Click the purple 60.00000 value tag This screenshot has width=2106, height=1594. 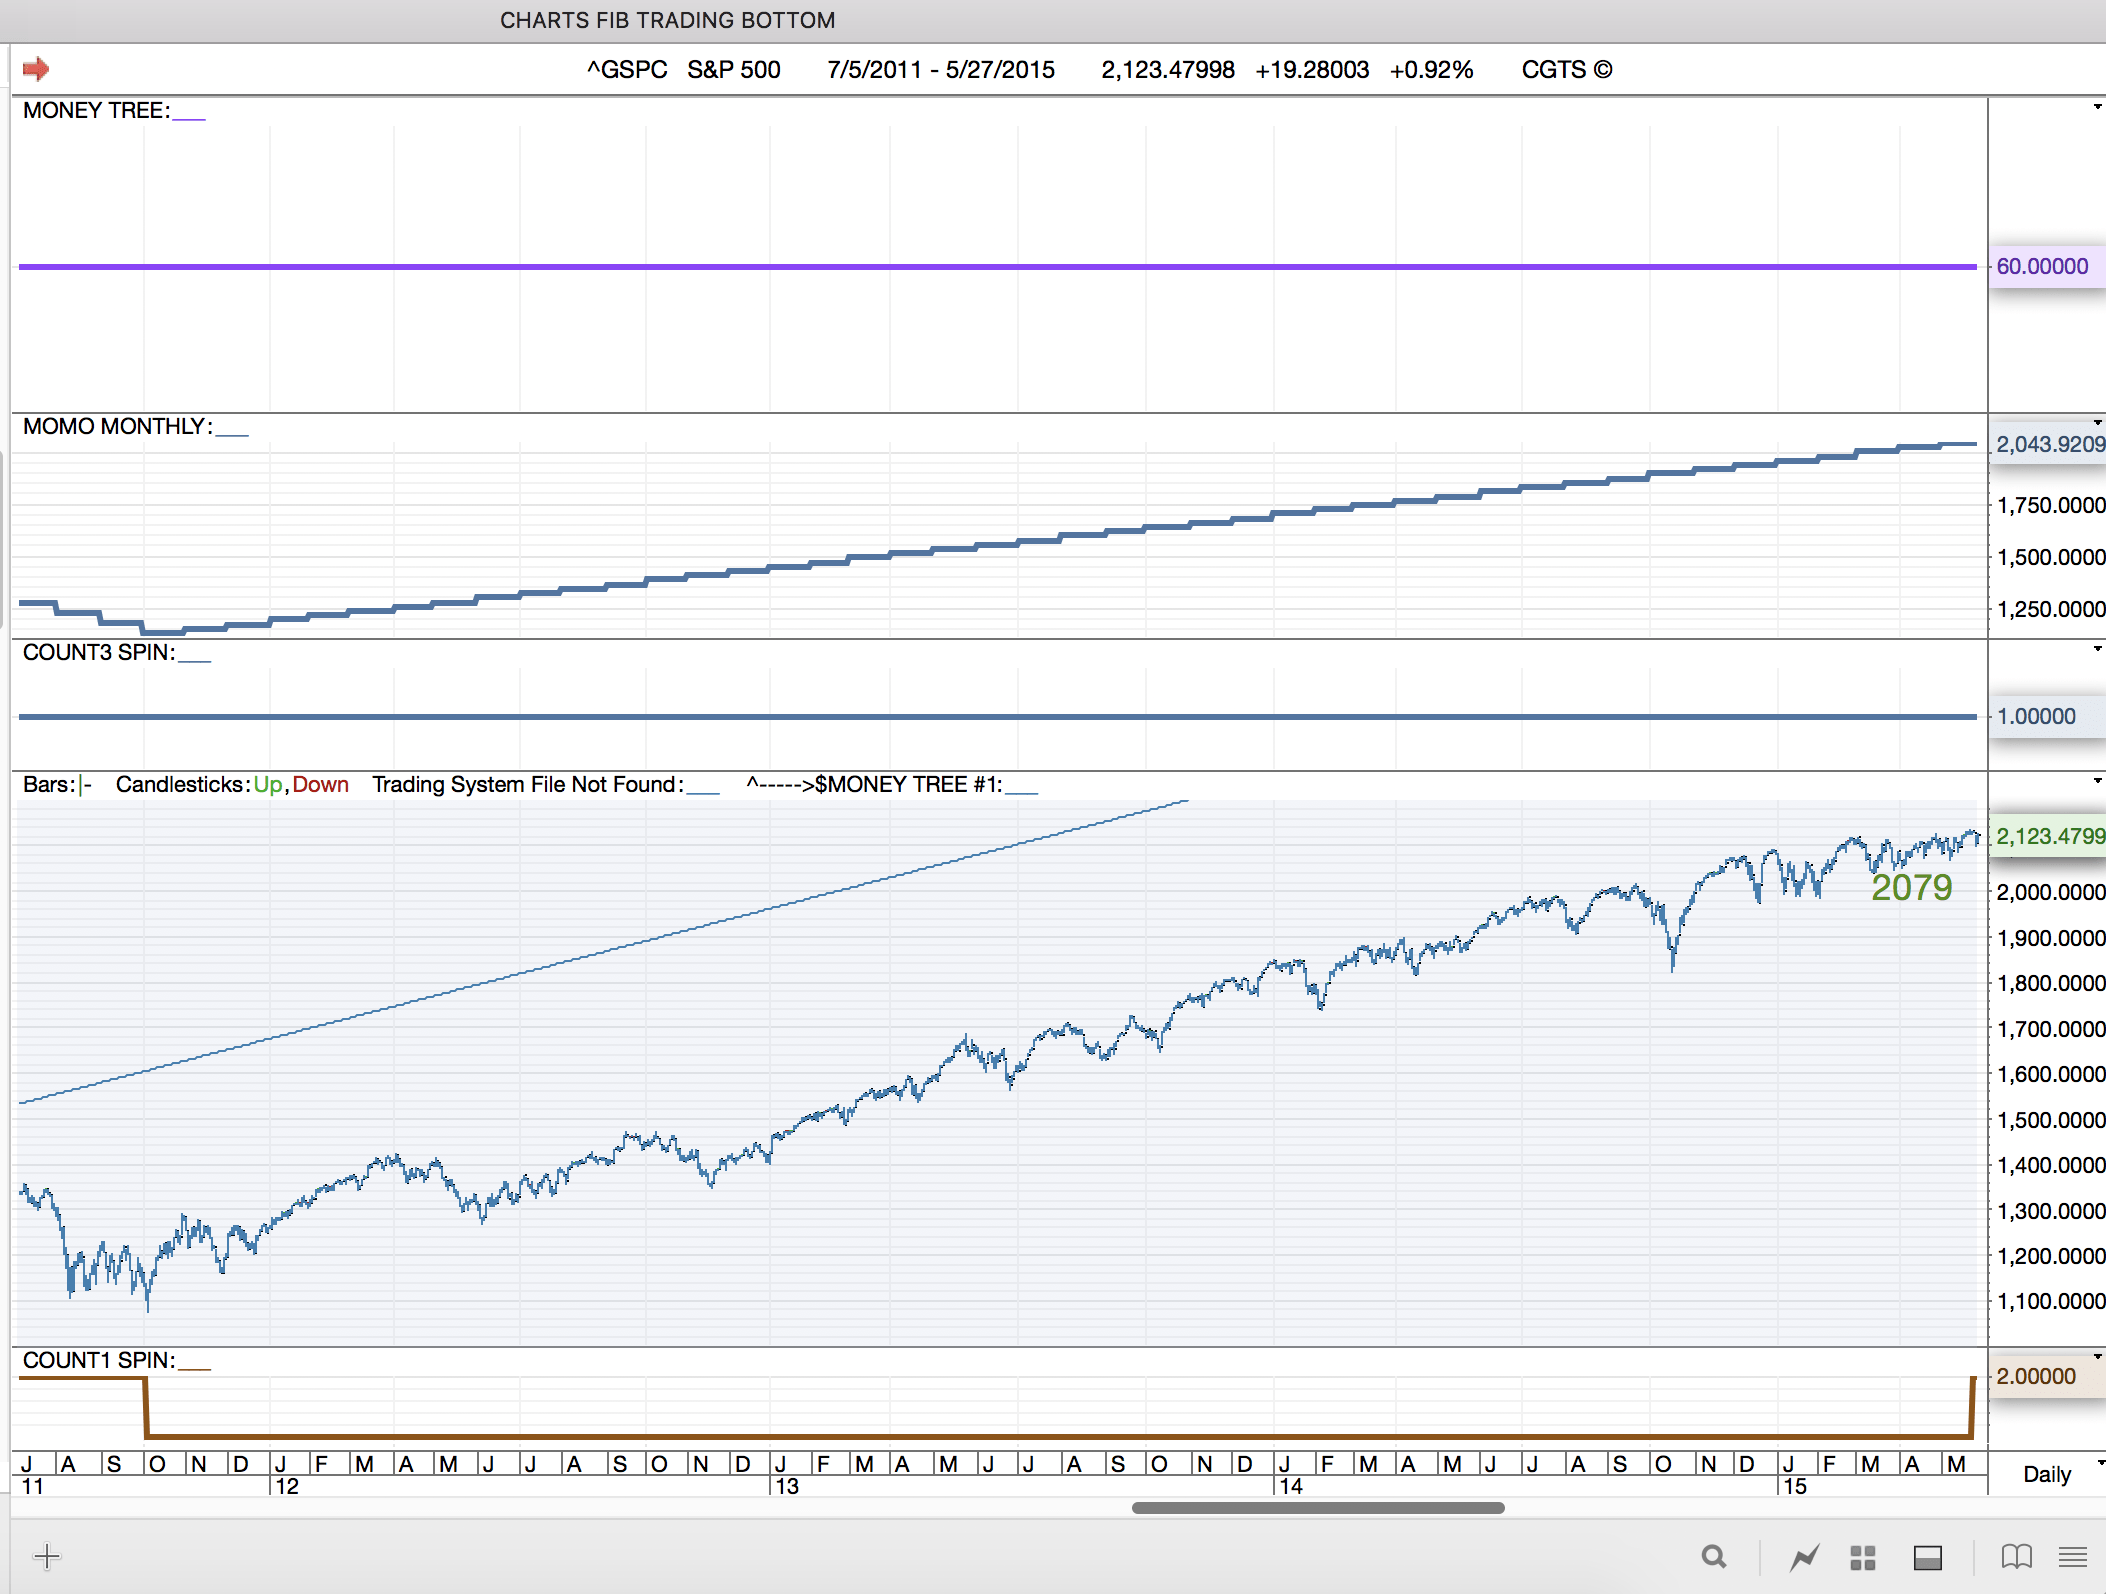(x=2042, y=267)
